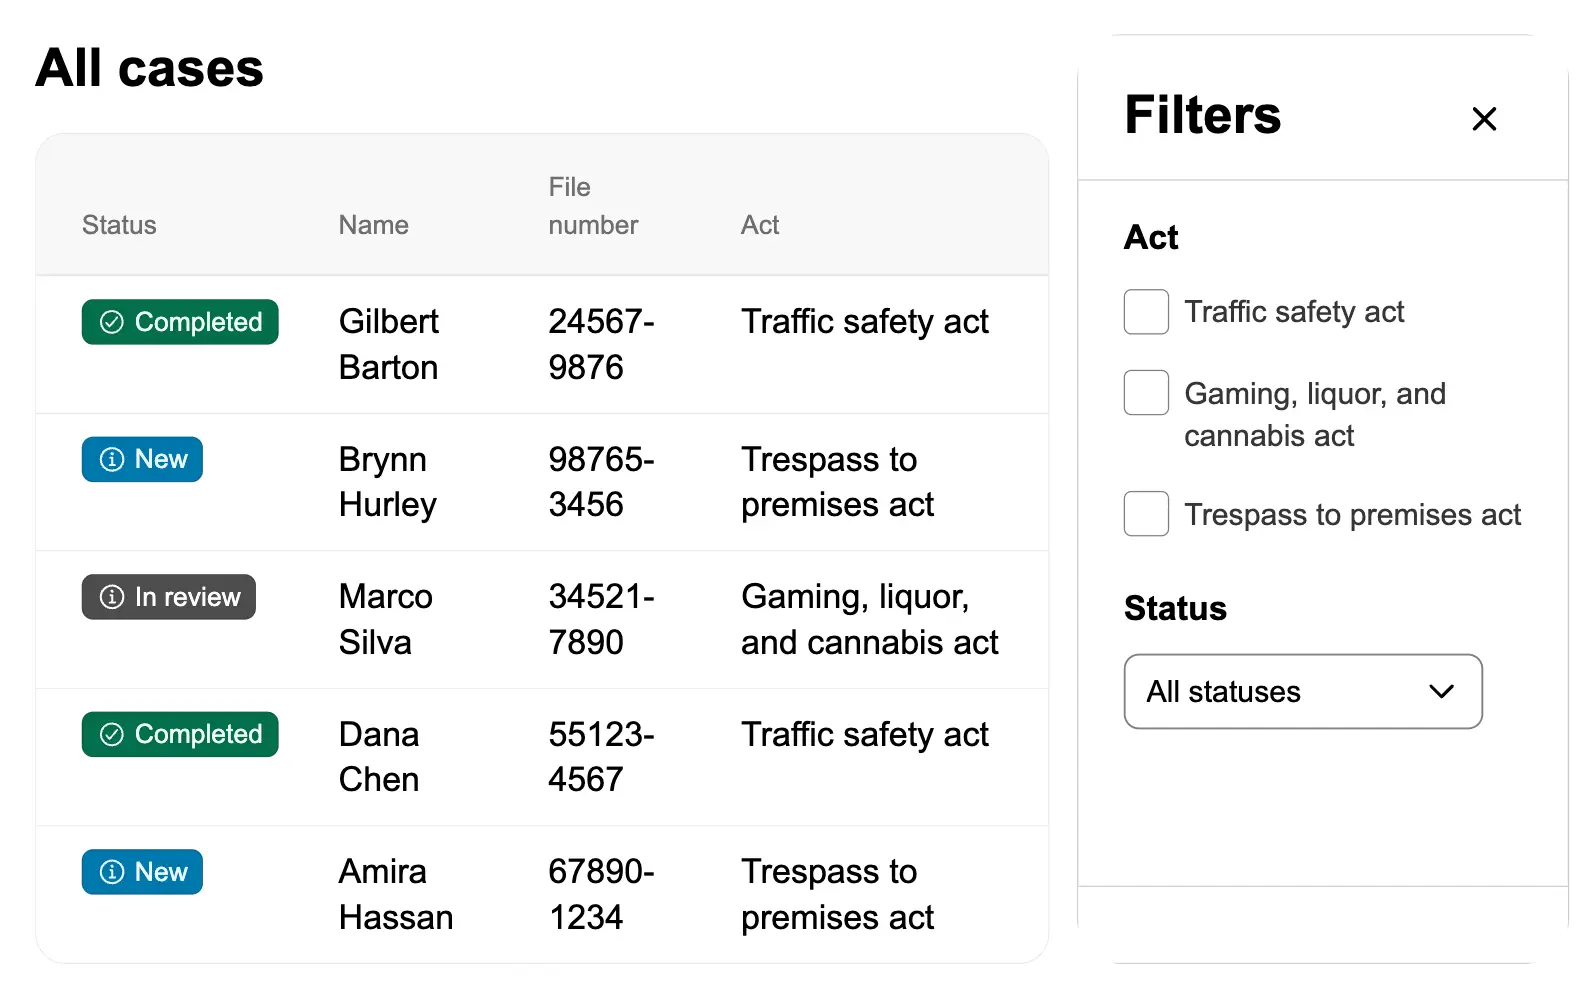Click file number 55123-4567
Viewport: 1578px width, 983px height.
(x=600, y=757)
